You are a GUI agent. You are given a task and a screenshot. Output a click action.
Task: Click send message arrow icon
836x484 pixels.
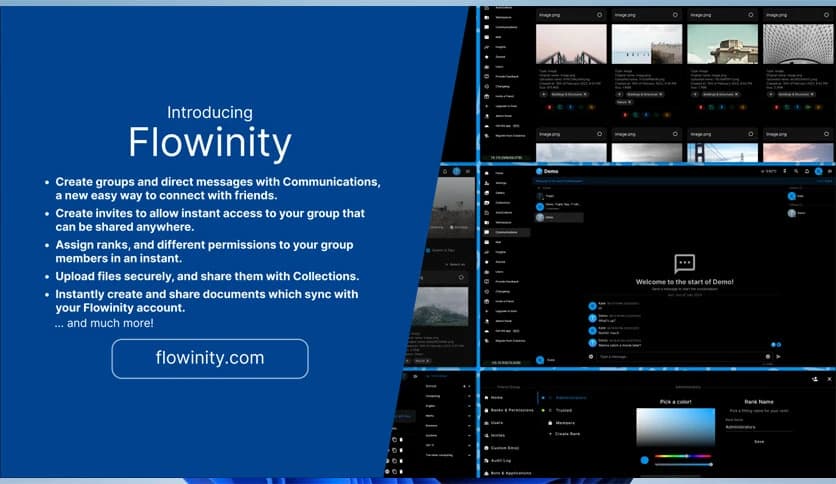click(x=779, y=356)
